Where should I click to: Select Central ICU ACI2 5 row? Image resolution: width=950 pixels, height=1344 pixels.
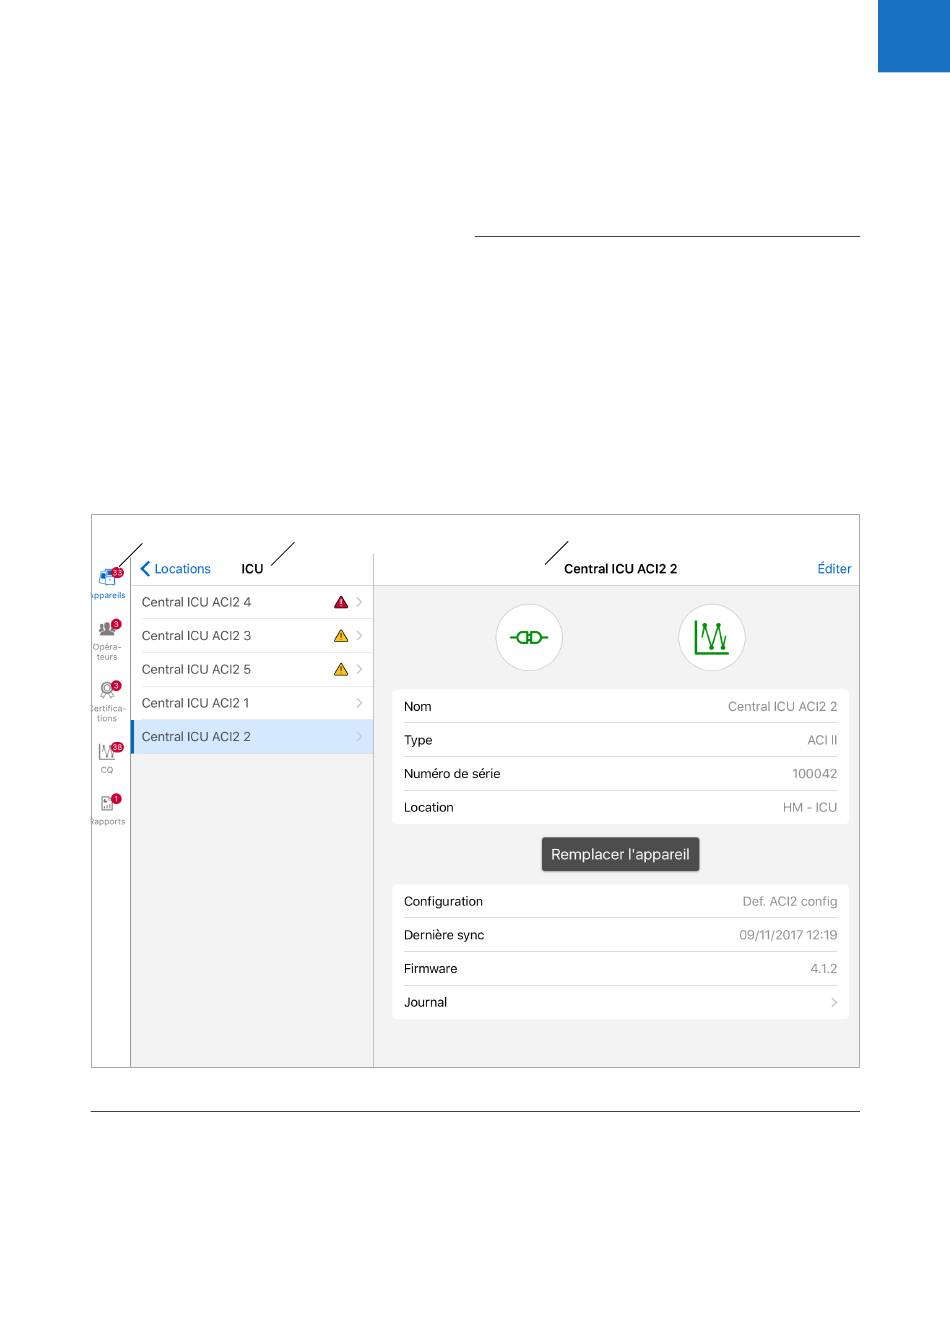coord(252,670)
